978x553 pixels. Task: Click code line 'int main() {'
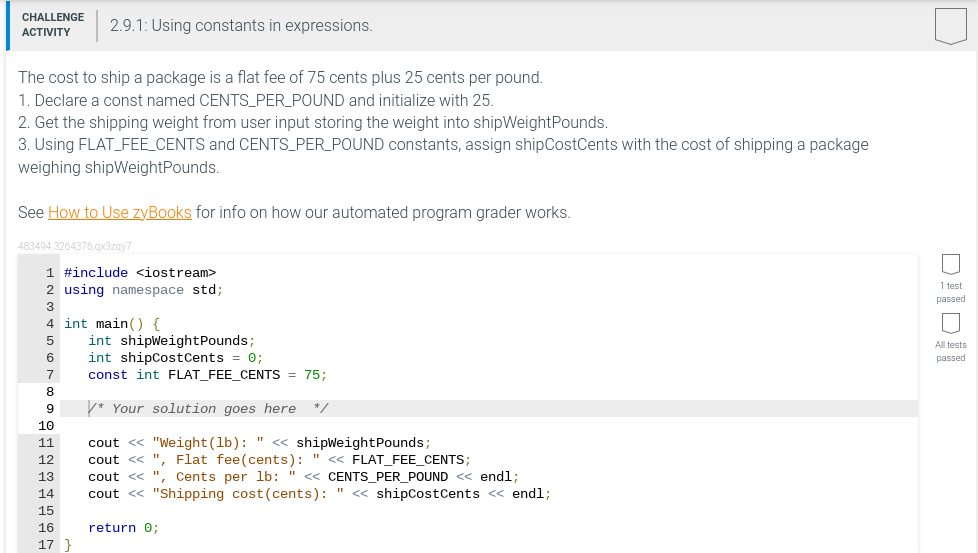coord(112,324)
